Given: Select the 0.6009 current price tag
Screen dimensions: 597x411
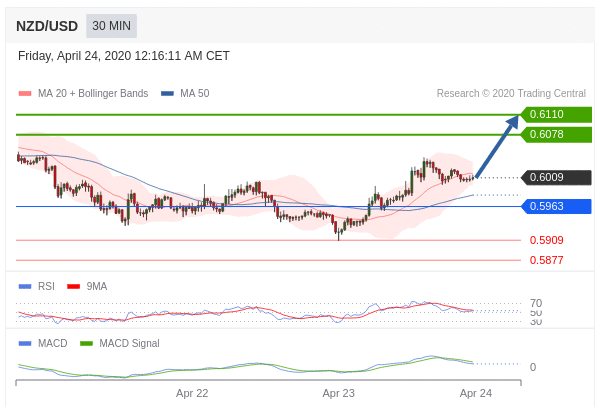Looking at the screenshot, I should (x=555, y=178).
